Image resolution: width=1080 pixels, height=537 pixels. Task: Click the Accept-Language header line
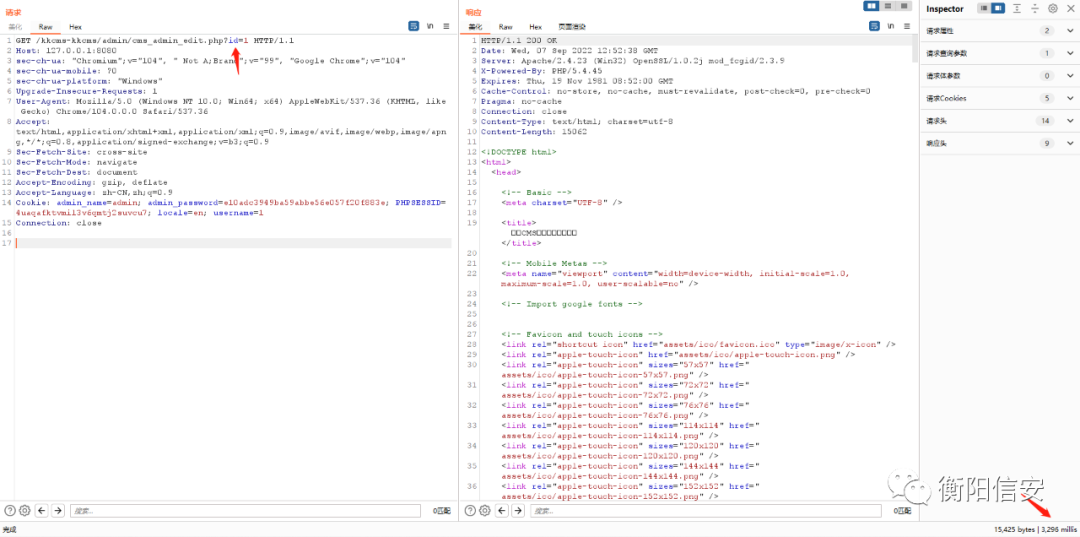pos(94,193)
